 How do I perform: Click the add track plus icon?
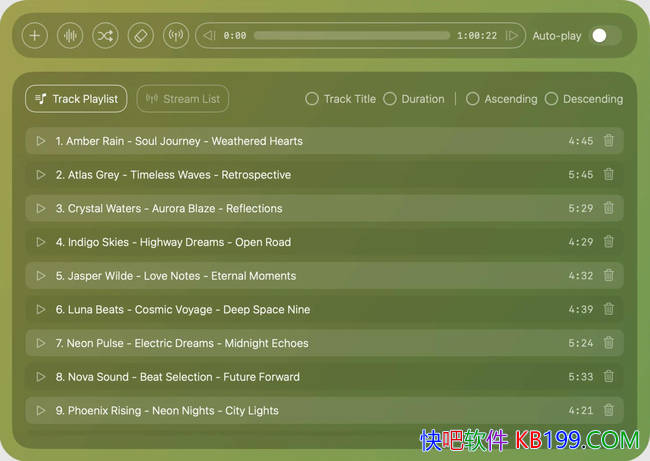click(35, 36)
